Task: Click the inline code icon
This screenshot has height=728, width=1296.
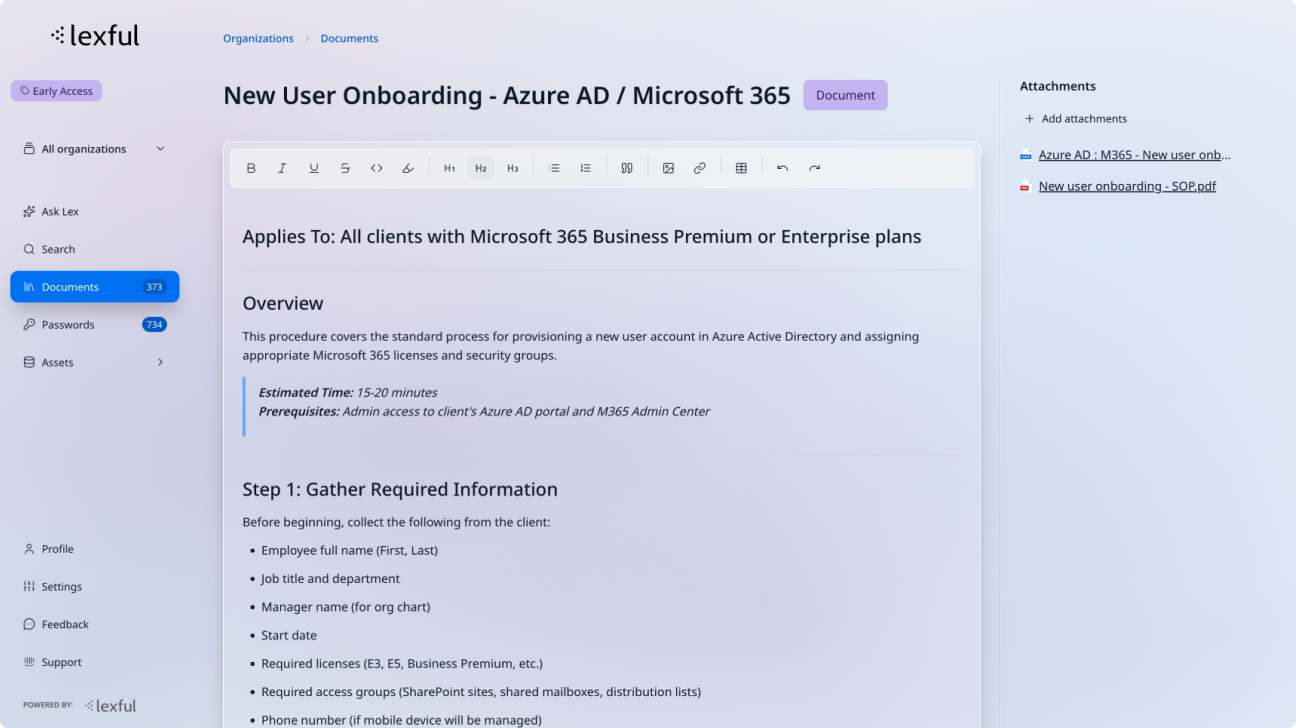Action: (377, 168)
